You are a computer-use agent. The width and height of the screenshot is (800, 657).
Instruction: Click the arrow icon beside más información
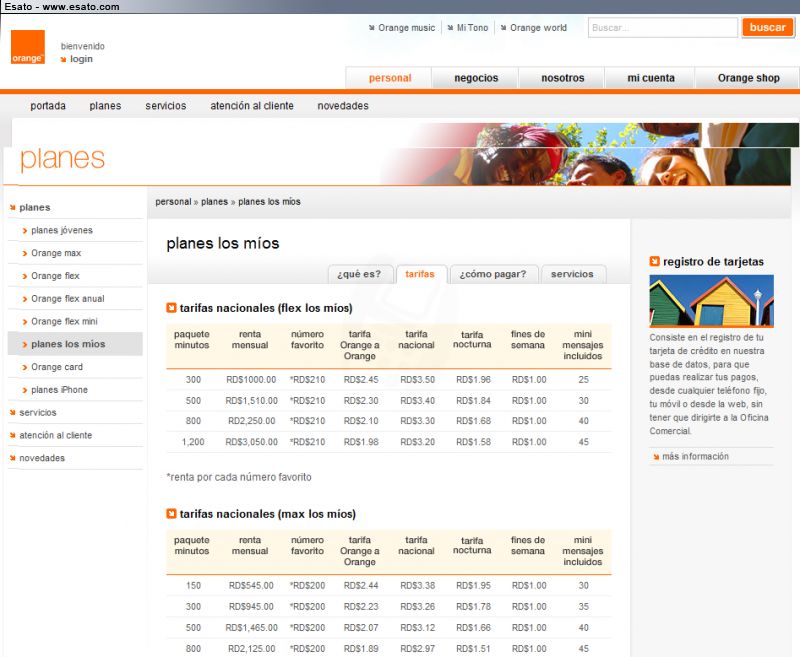point(656,457)
